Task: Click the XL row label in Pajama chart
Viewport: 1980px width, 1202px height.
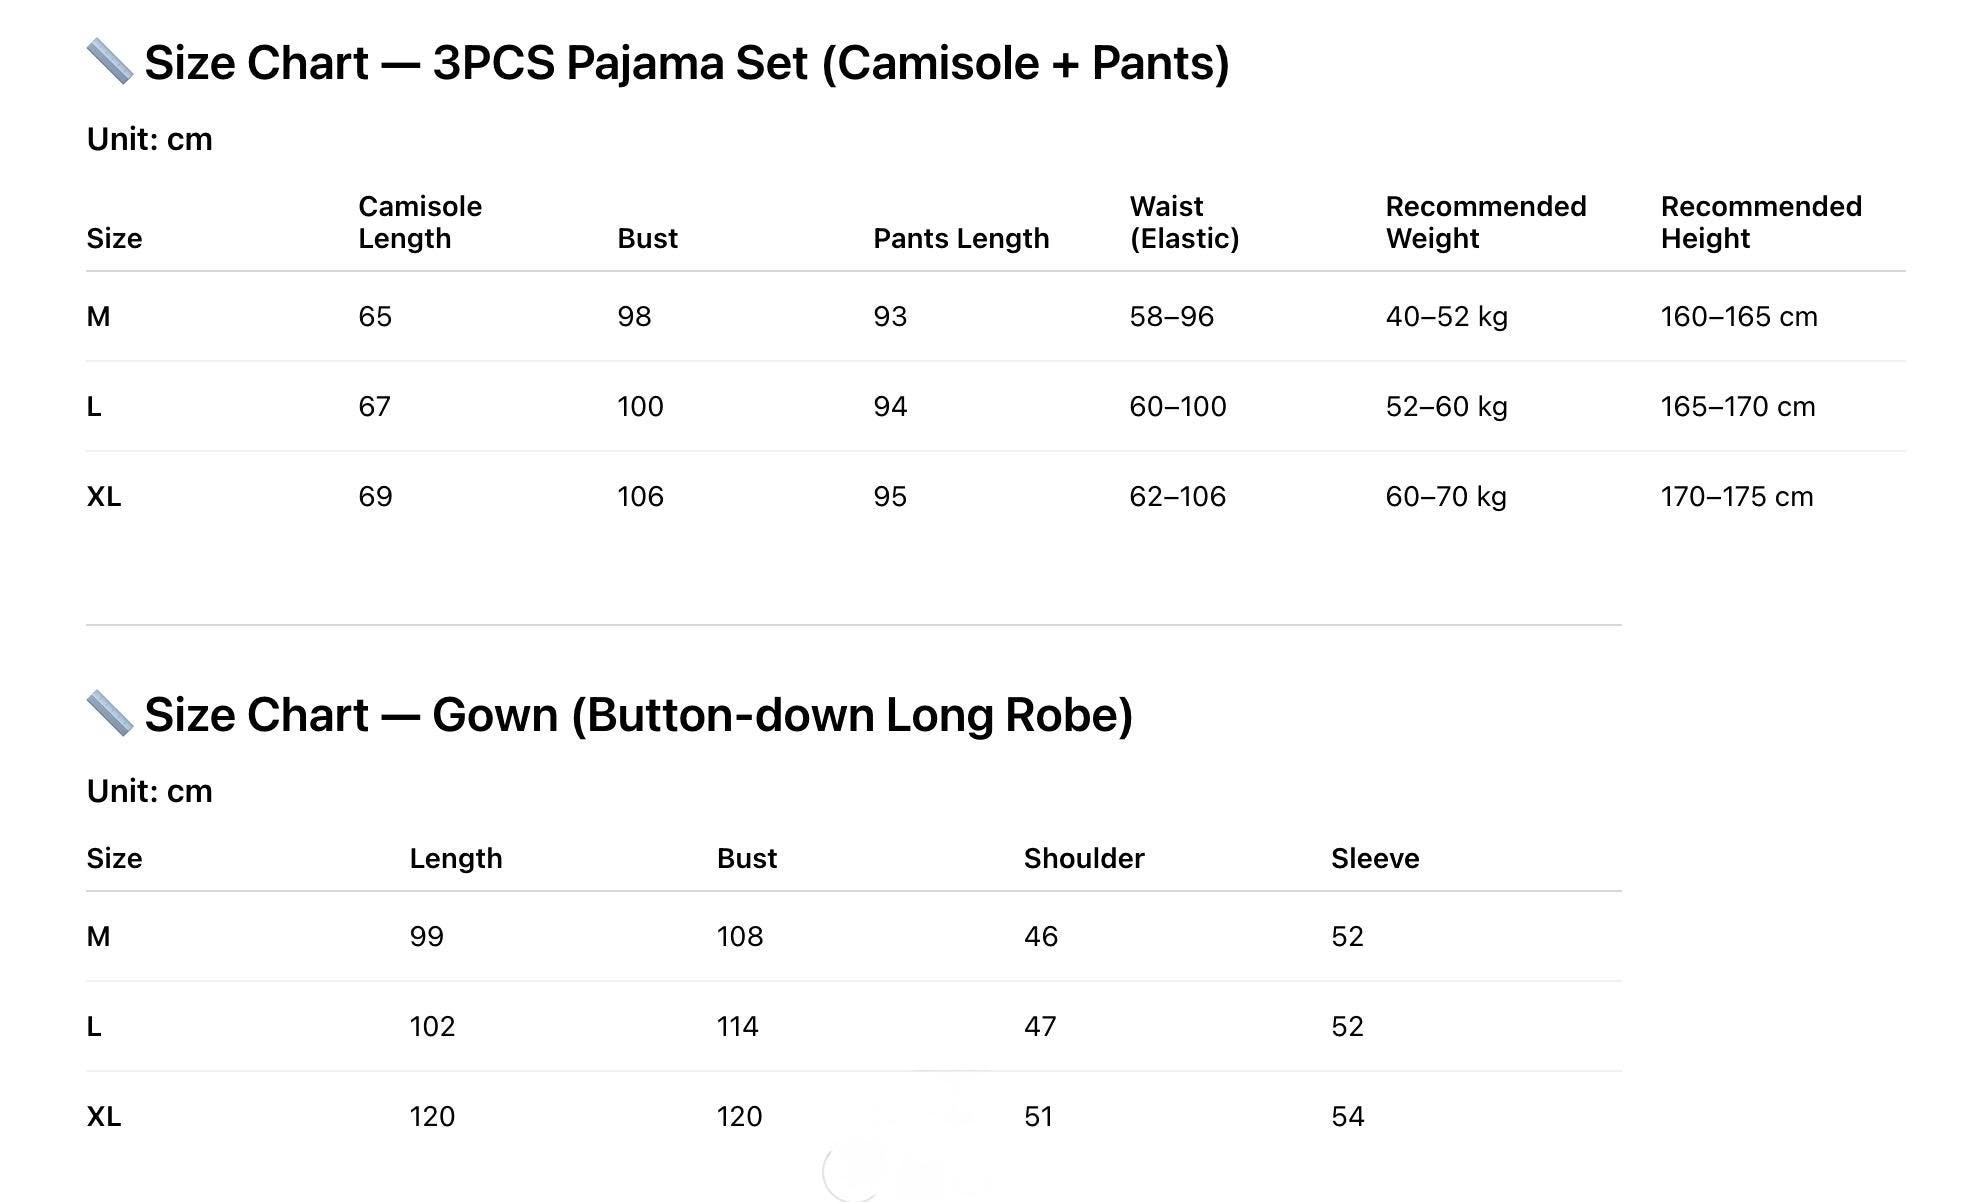Action: 104,497
